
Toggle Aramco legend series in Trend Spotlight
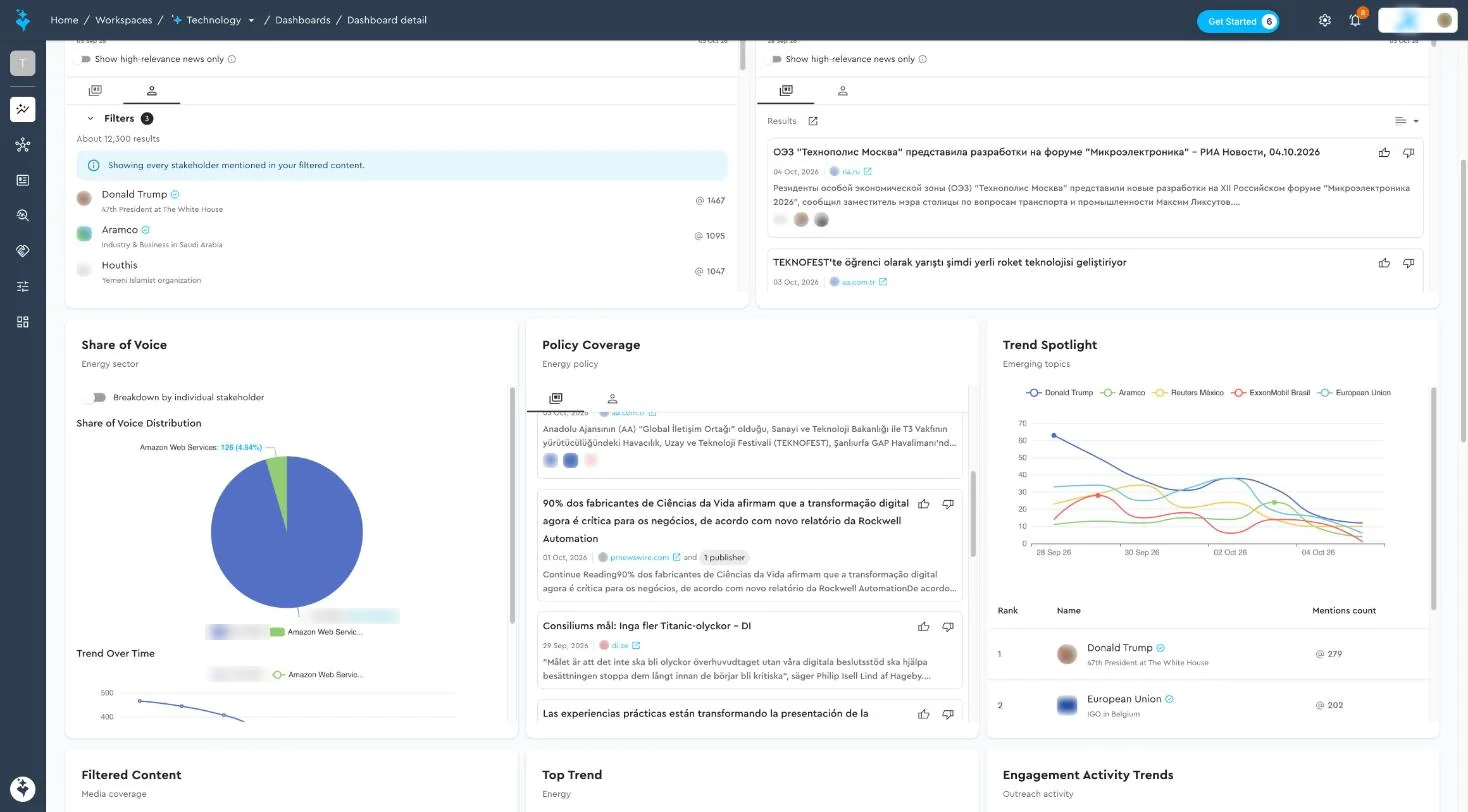pos(1123,393)
